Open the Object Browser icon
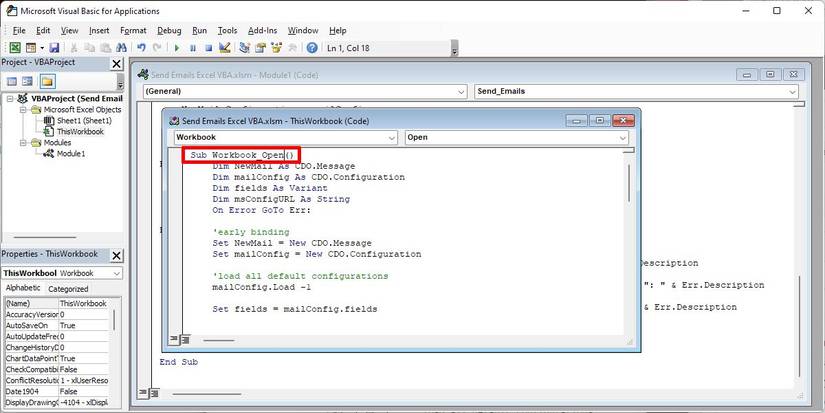The width and height of the screenshot is (825, 413). pyautogui.click(x=276, y=48)
